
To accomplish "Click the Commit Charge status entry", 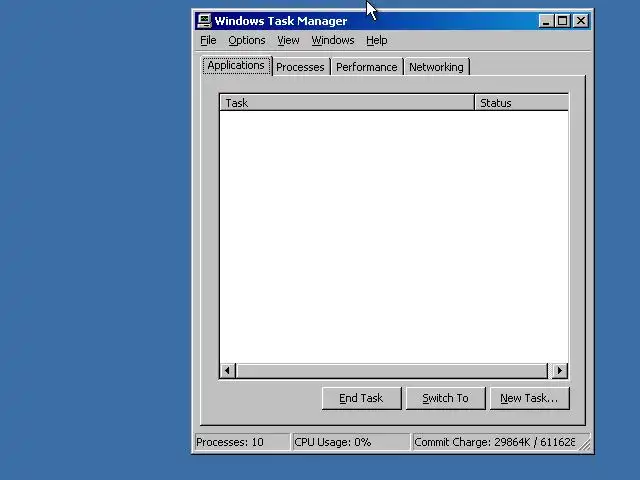I will [495, 442].
